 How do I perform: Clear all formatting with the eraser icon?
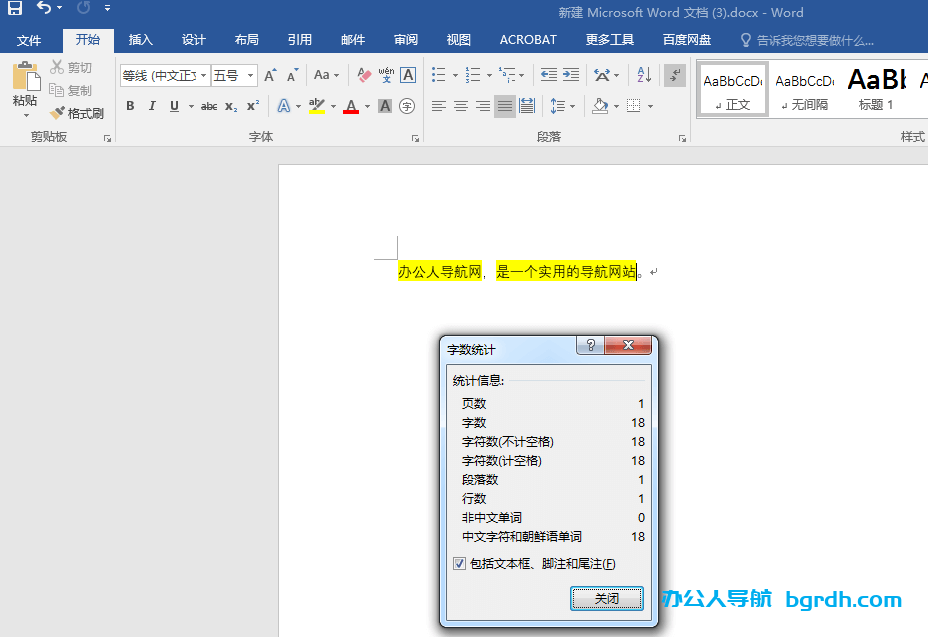(x=364, y=75)
